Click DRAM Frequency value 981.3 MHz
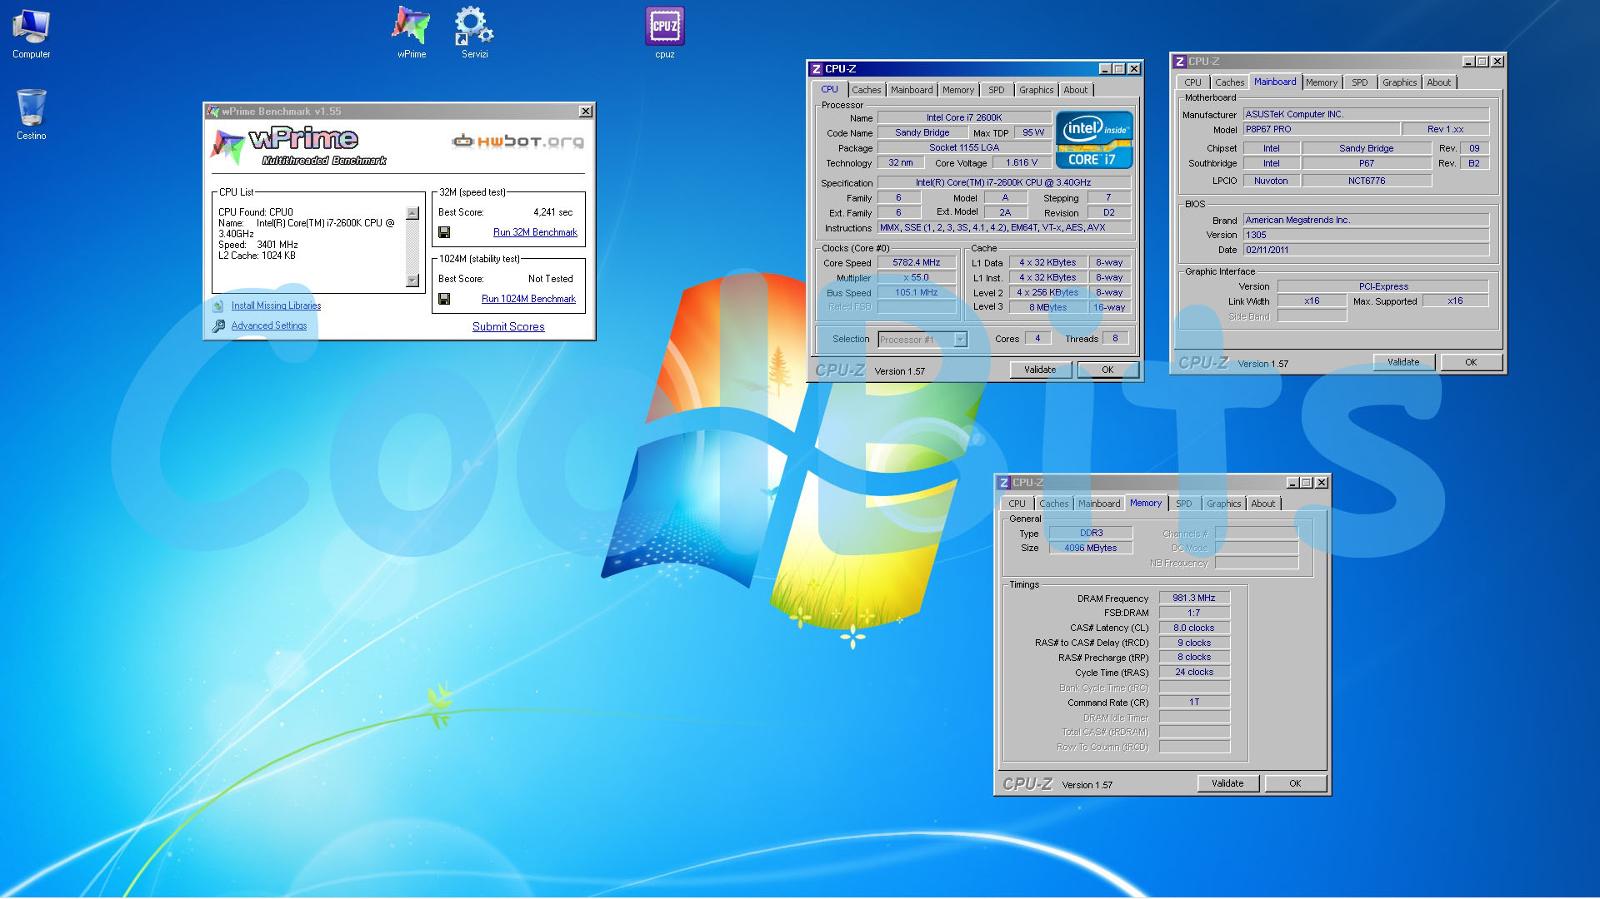Image resolution: width=1600 pixels, height=899 pixels. 1194,598
